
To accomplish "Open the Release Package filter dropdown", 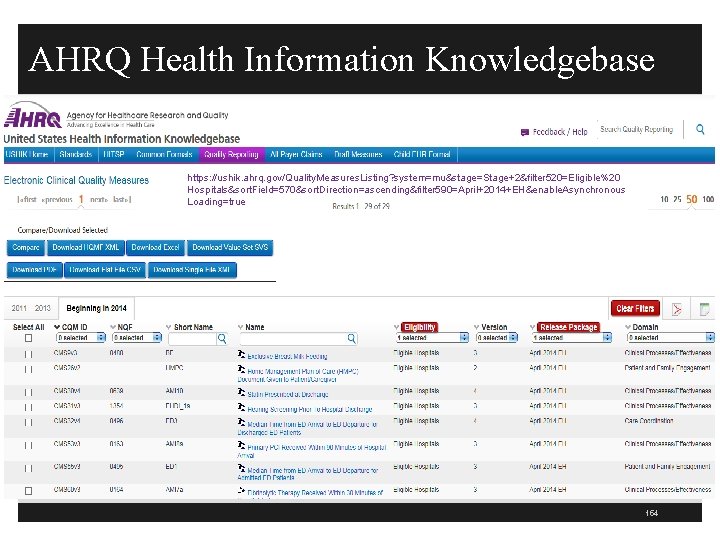I will [571, 338].
